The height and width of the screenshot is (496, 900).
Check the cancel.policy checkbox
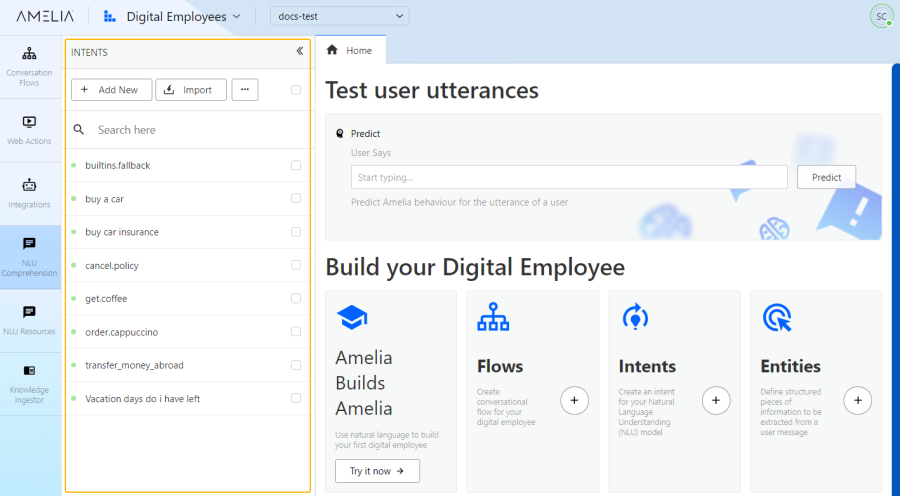pos(296,265)
